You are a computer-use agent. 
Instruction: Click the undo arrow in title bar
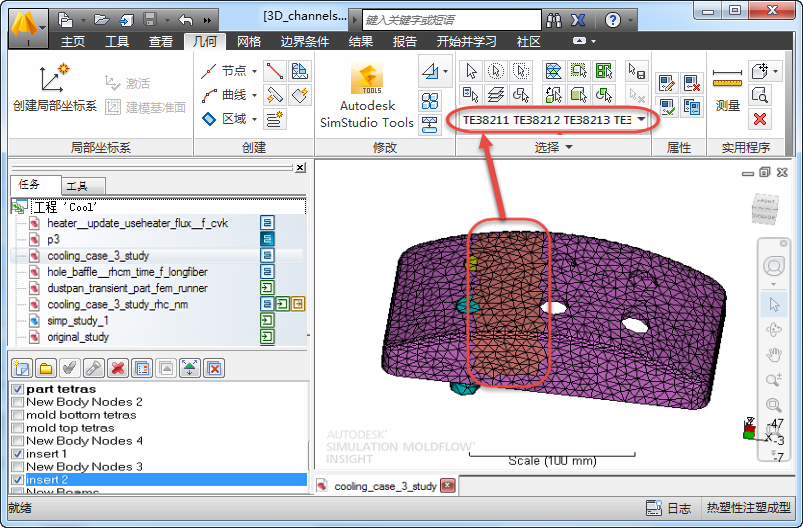[185, 20]
